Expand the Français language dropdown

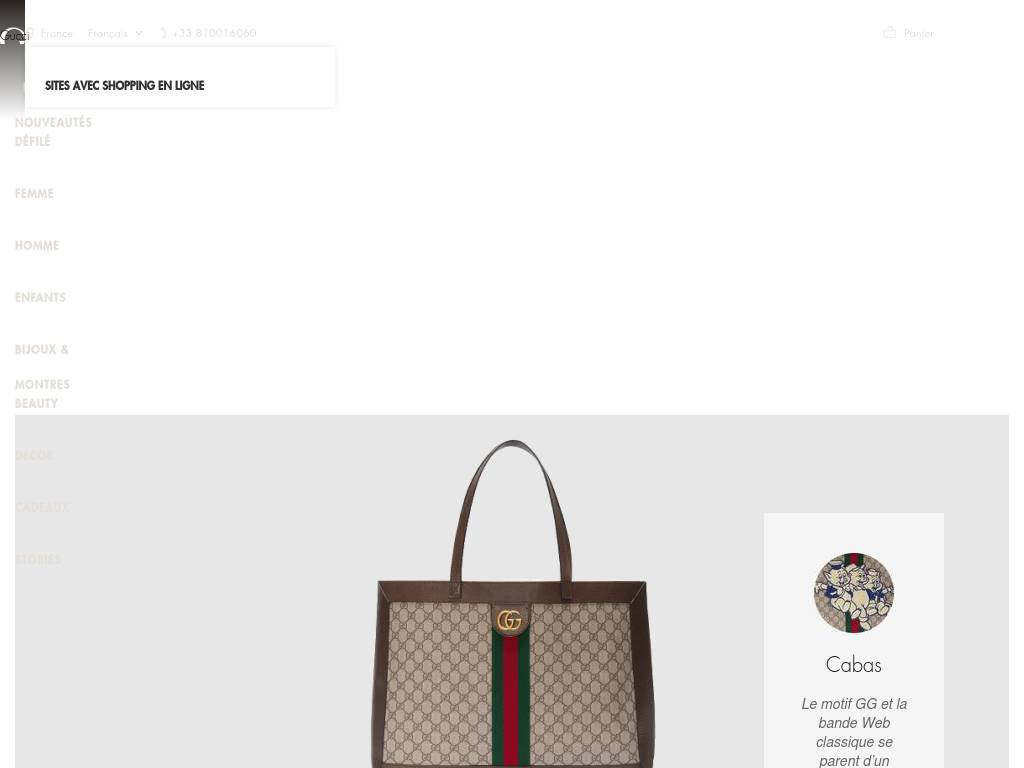(115, 33)
